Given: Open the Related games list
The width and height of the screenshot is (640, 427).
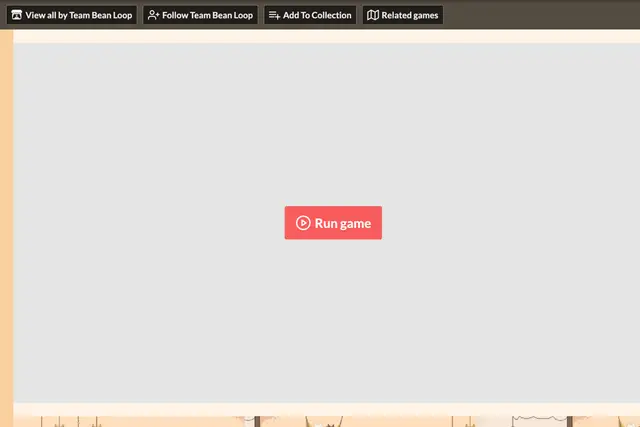Looking at the screenshot, I should tap(403, 15).
